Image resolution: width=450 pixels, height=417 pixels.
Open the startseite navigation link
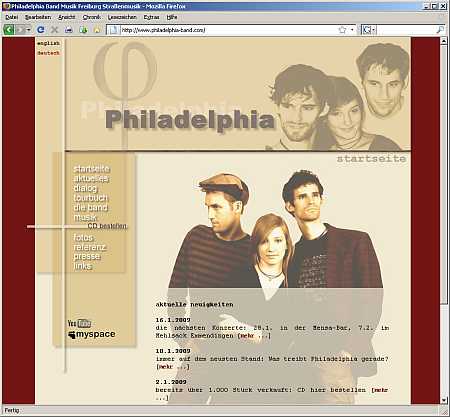coord(92,169)
